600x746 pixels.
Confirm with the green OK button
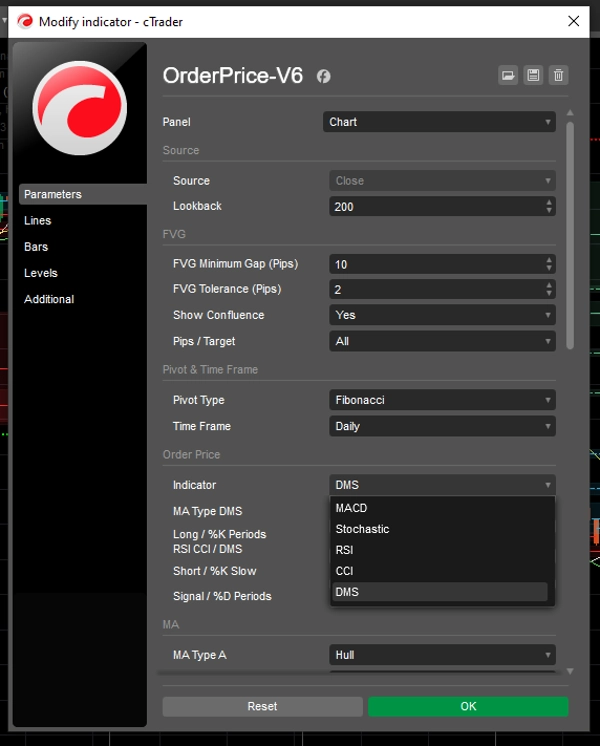[468, 706]
